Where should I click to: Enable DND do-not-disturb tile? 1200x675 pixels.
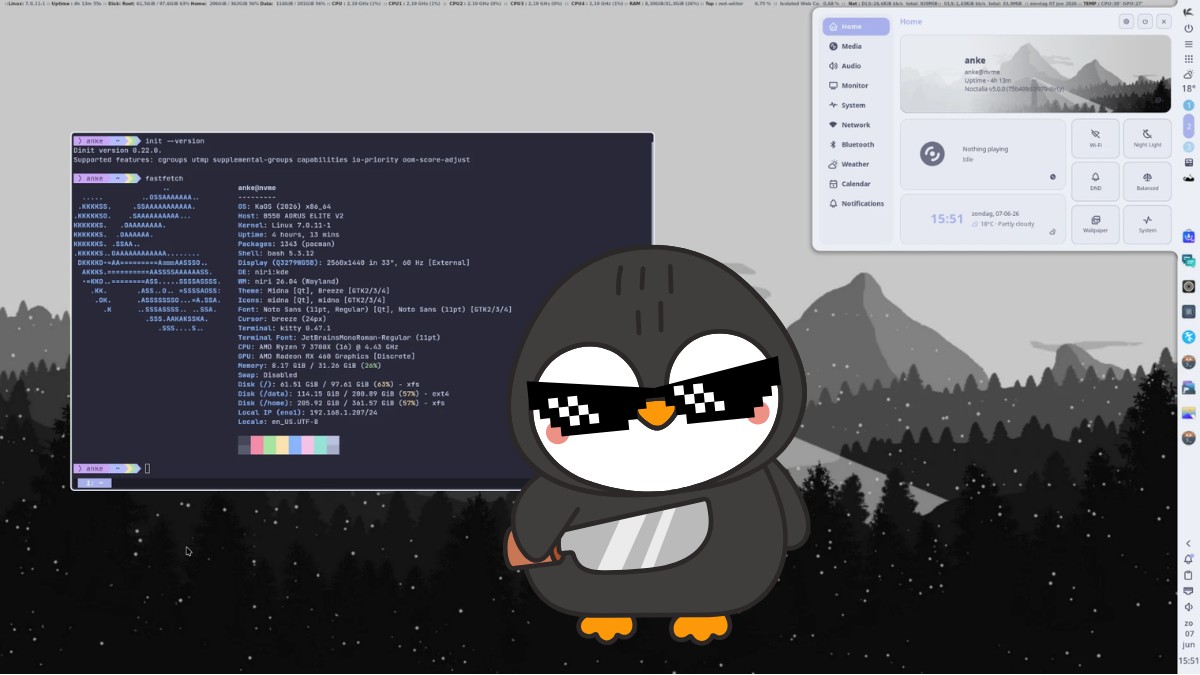pyautogui.click(x=1095, y=181)
